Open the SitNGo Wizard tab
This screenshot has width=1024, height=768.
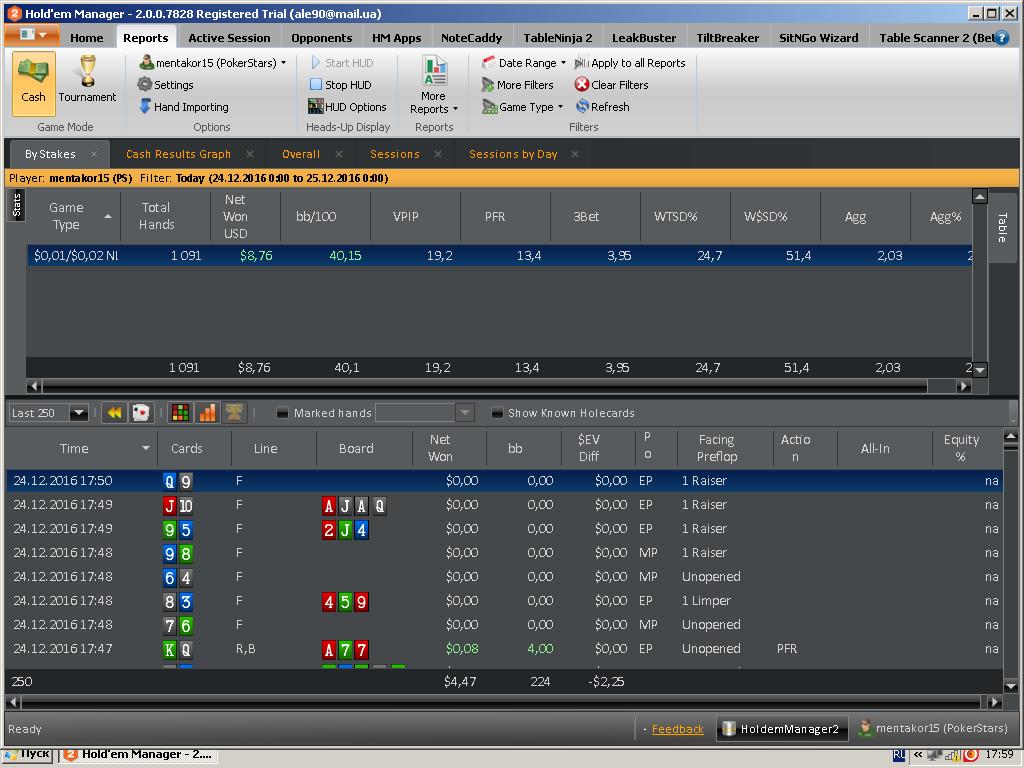click(818, 38)
